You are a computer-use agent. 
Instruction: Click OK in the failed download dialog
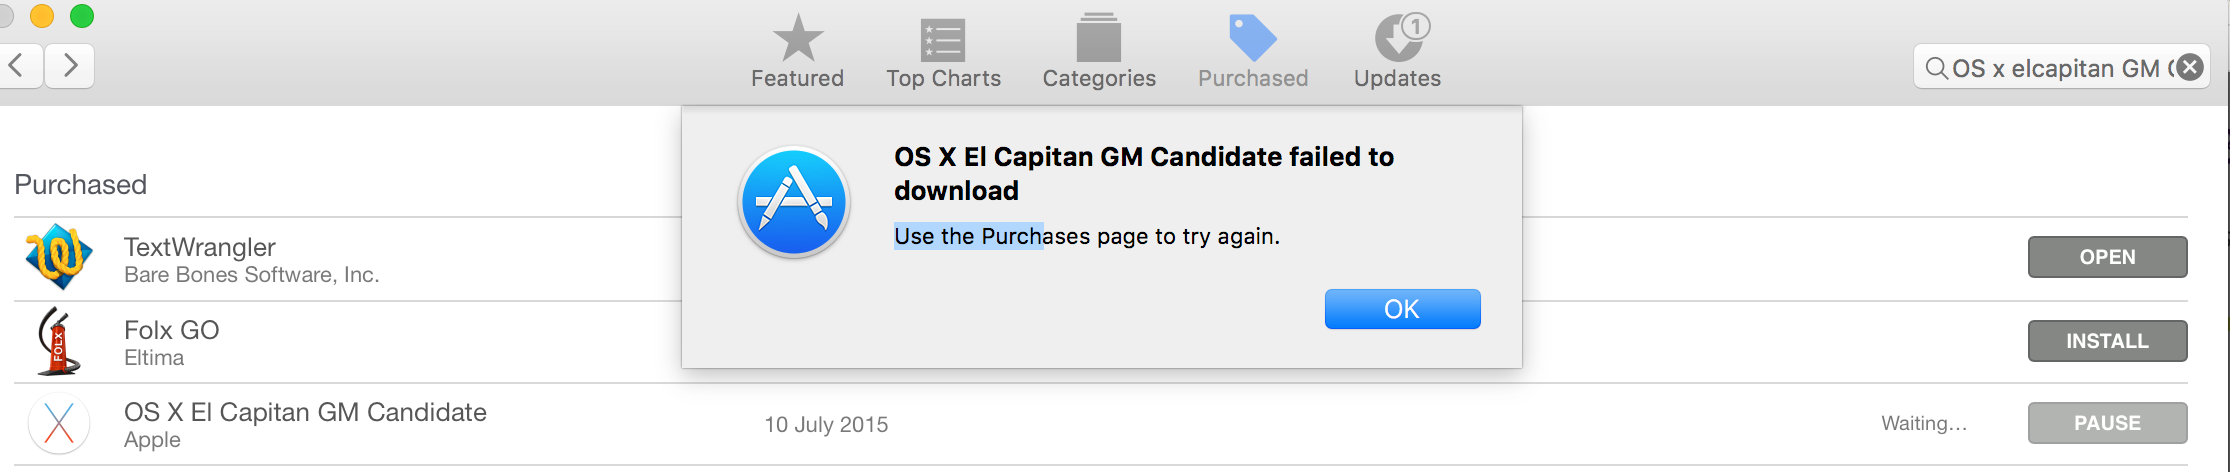click(1402, 309)
